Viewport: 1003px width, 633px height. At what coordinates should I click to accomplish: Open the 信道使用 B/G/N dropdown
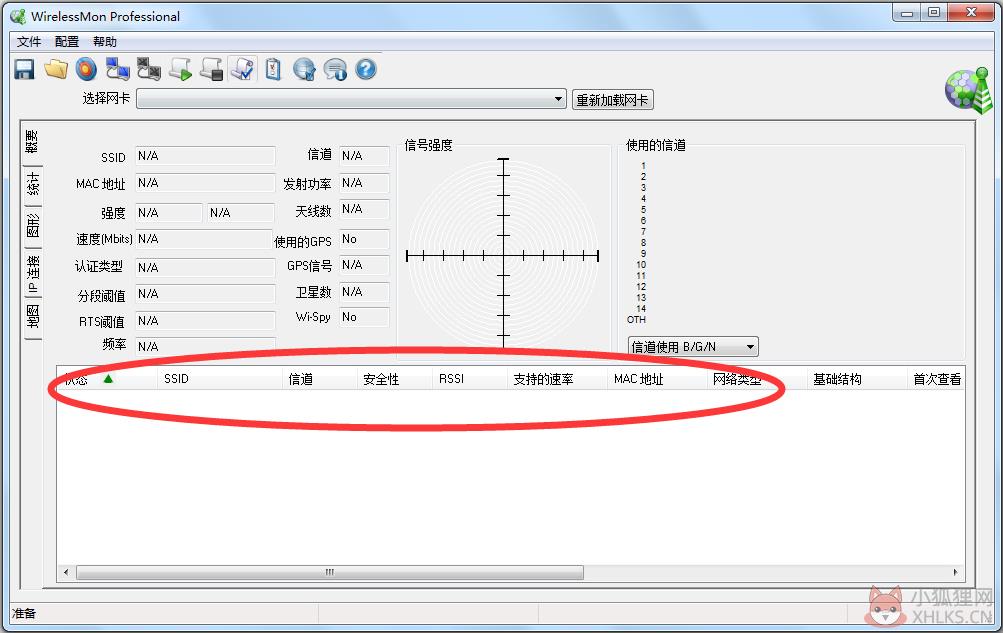[693, 347]
